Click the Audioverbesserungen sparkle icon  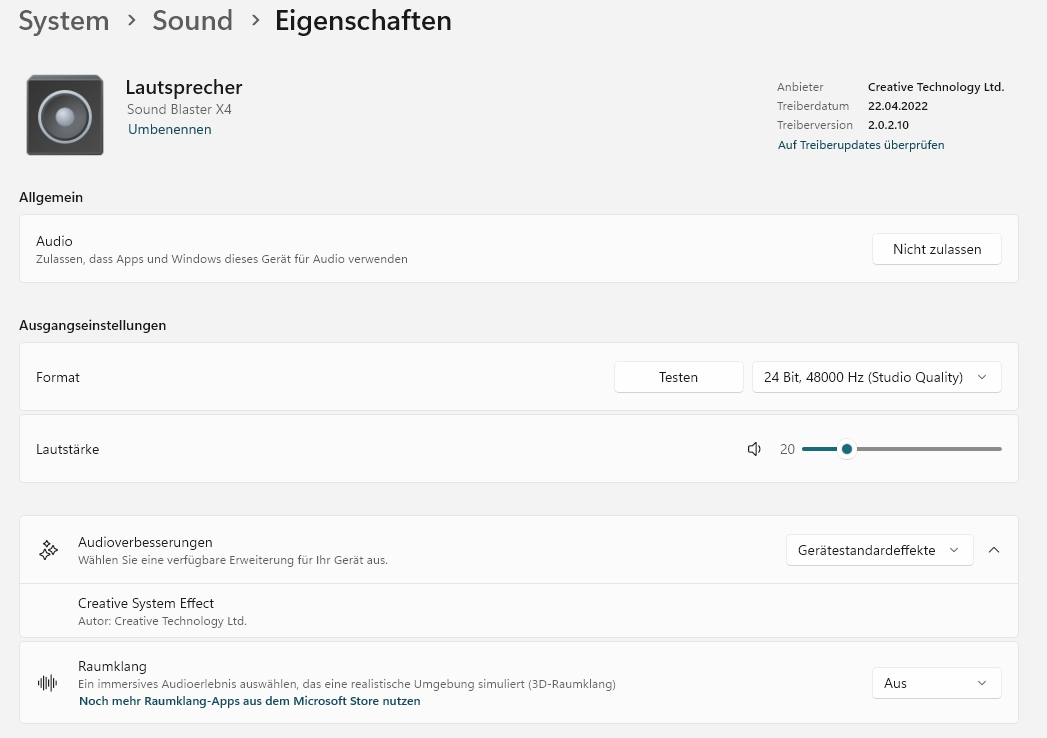click(x=48, y=550)
